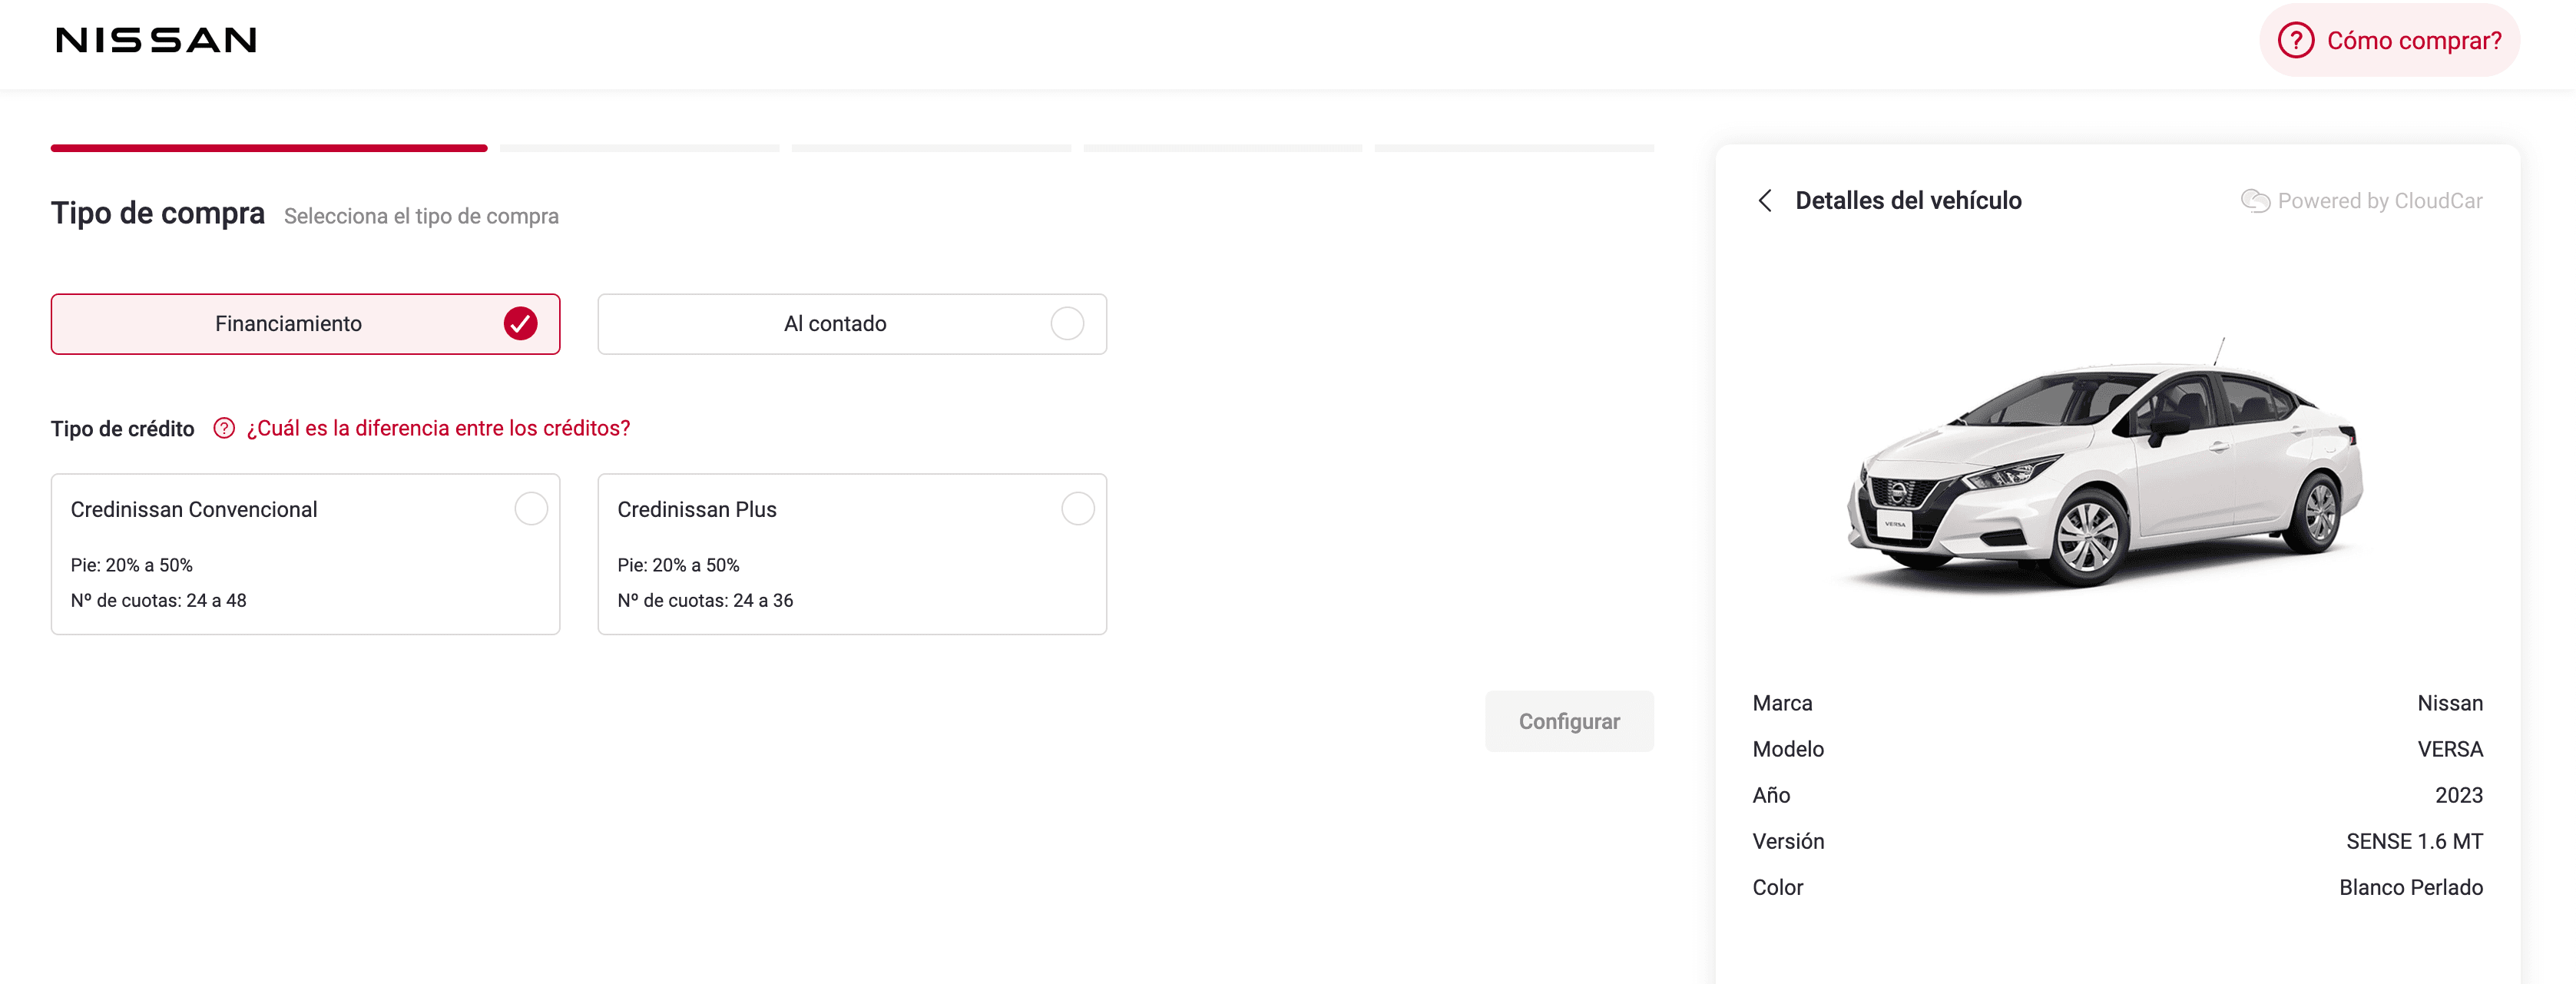Click the Configurar button

[1569, 721]
